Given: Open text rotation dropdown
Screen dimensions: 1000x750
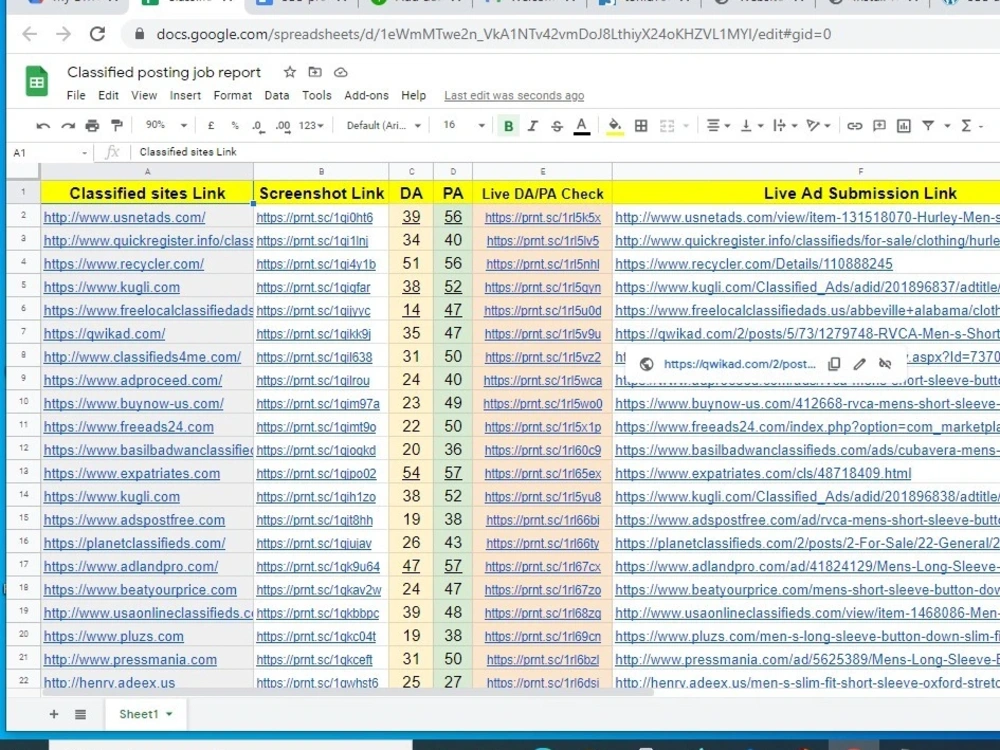Looking at the screenshot, I should pos(818,126).
